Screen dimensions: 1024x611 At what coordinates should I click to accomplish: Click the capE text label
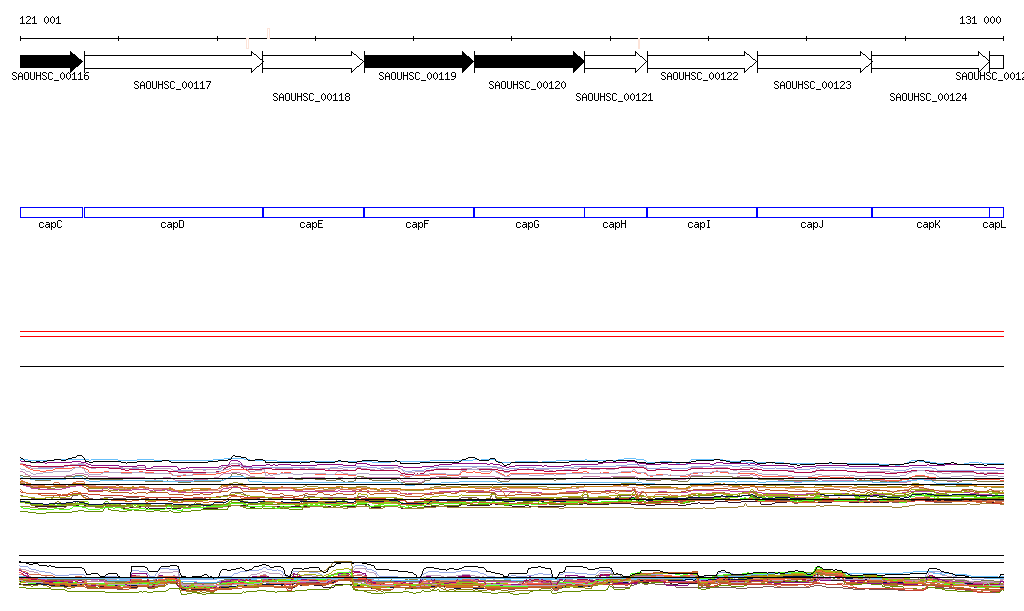pos(311,225)
